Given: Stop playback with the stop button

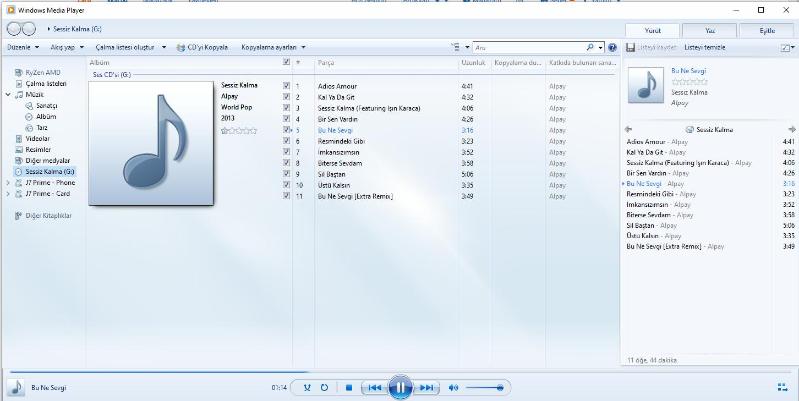Looking at the screenshot, I should click(348, 387).
